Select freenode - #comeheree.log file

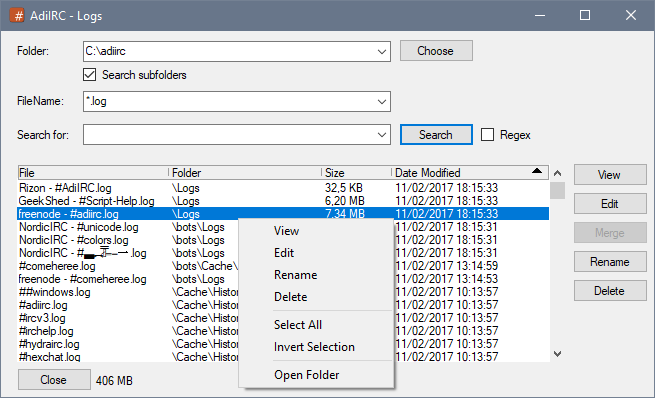82,279
